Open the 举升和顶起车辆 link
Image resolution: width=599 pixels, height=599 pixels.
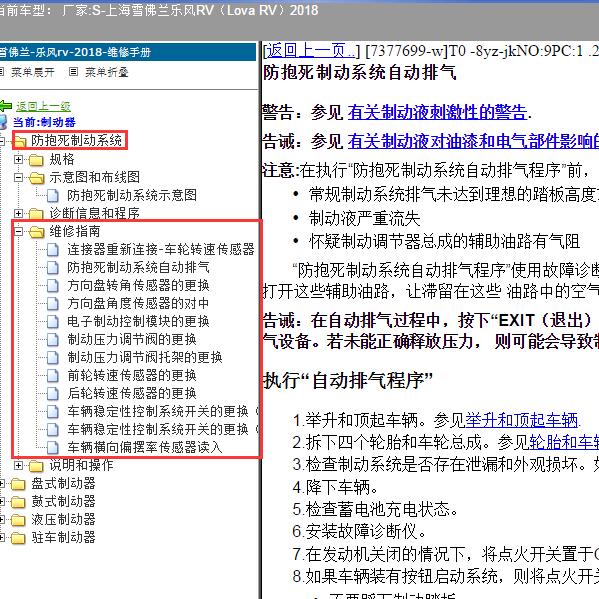click(522, 420)
